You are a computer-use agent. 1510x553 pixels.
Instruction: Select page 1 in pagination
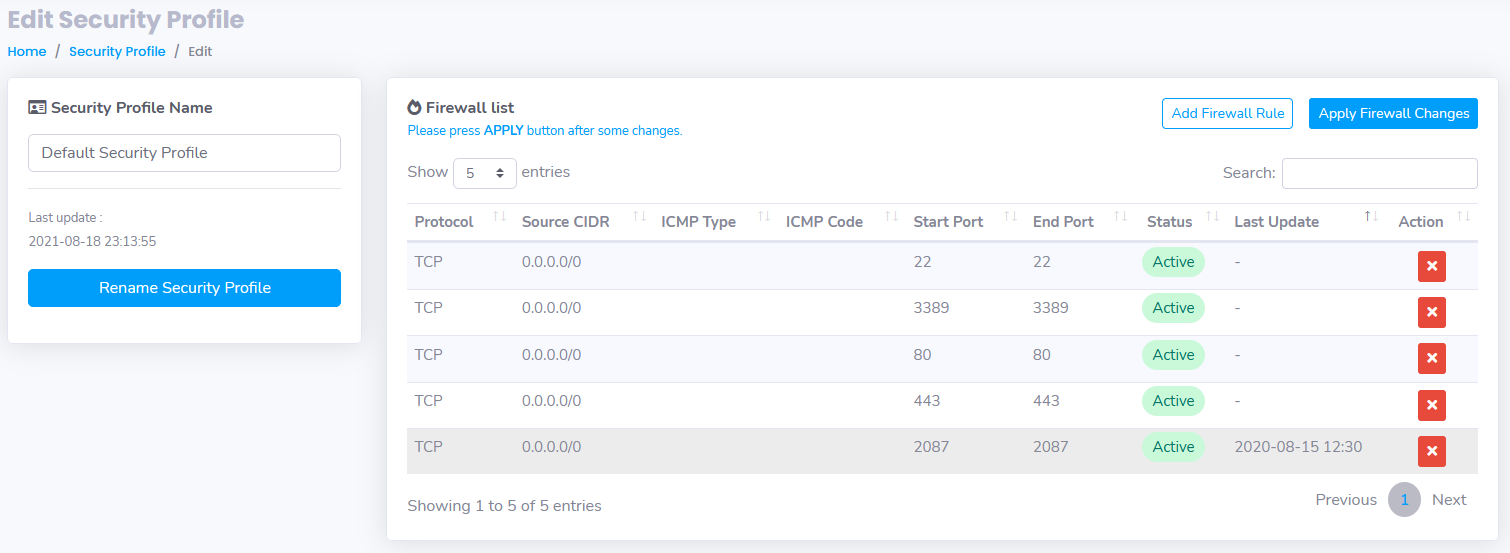coord(1404,500)
